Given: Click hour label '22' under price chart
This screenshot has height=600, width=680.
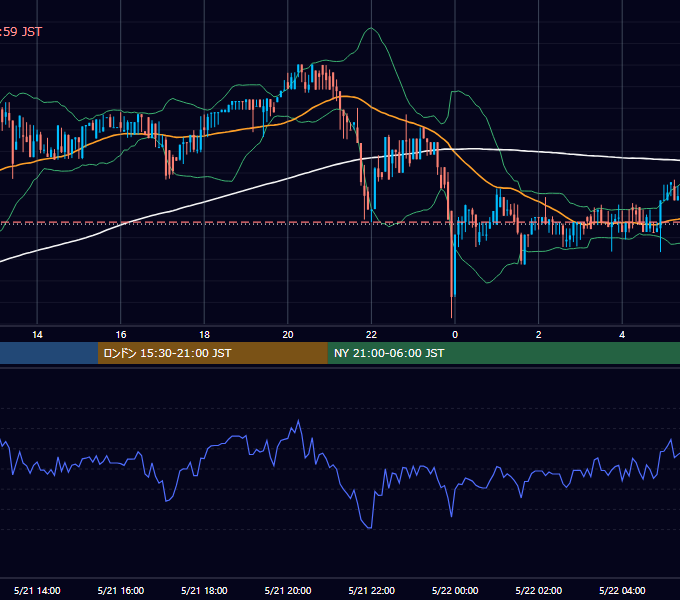Looking at the screenshot, I should 371,335.
